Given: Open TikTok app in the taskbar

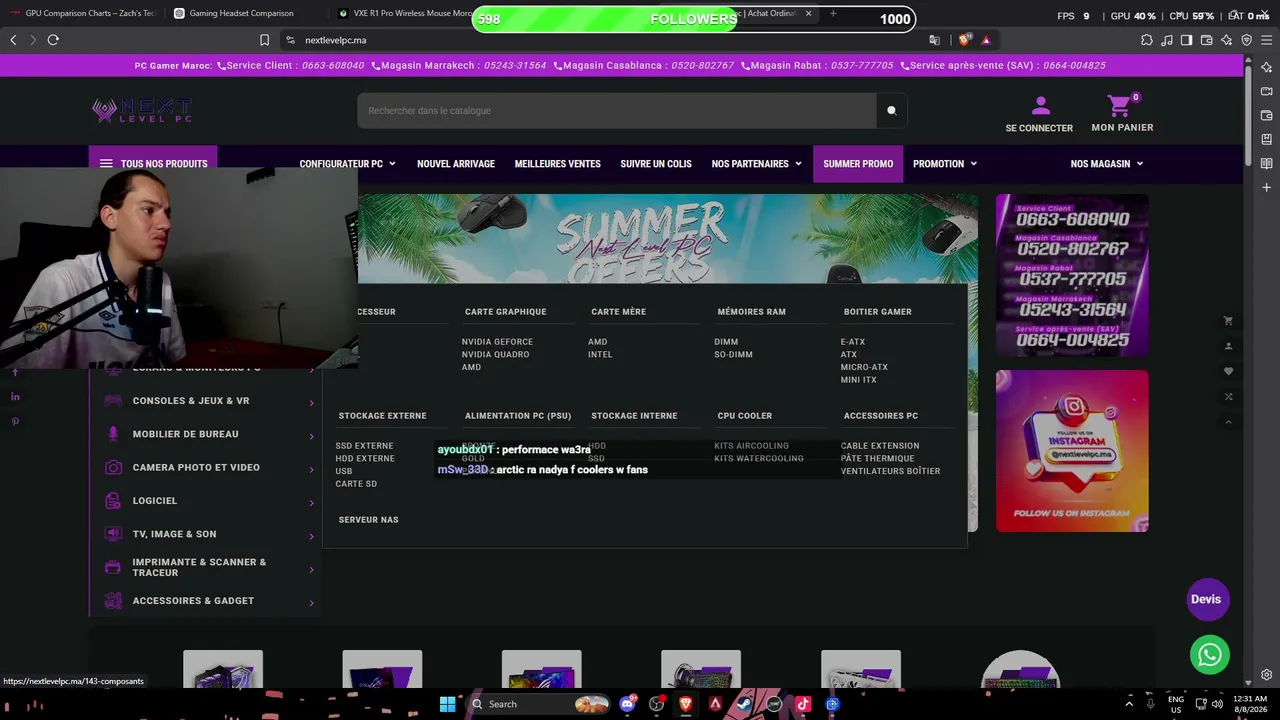Looking at the screenshot, I should pyautogui.click(x=803, y=704).
